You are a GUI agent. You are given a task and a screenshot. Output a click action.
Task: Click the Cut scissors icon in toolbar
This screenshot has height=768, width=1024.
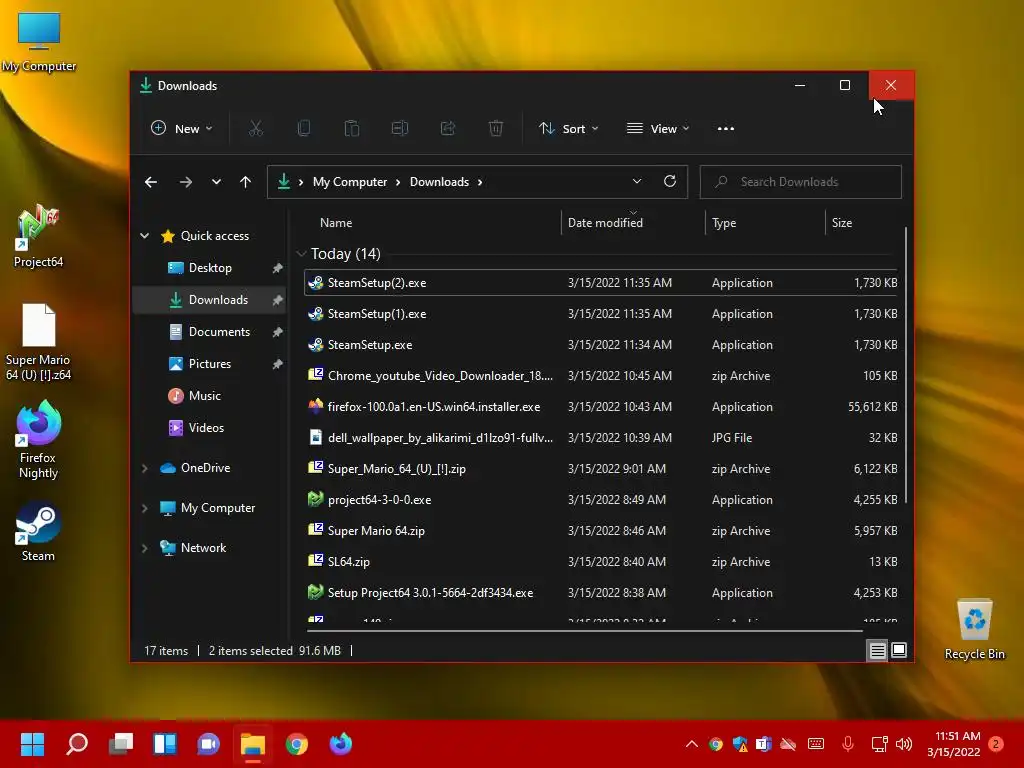[x=255, y=129]
